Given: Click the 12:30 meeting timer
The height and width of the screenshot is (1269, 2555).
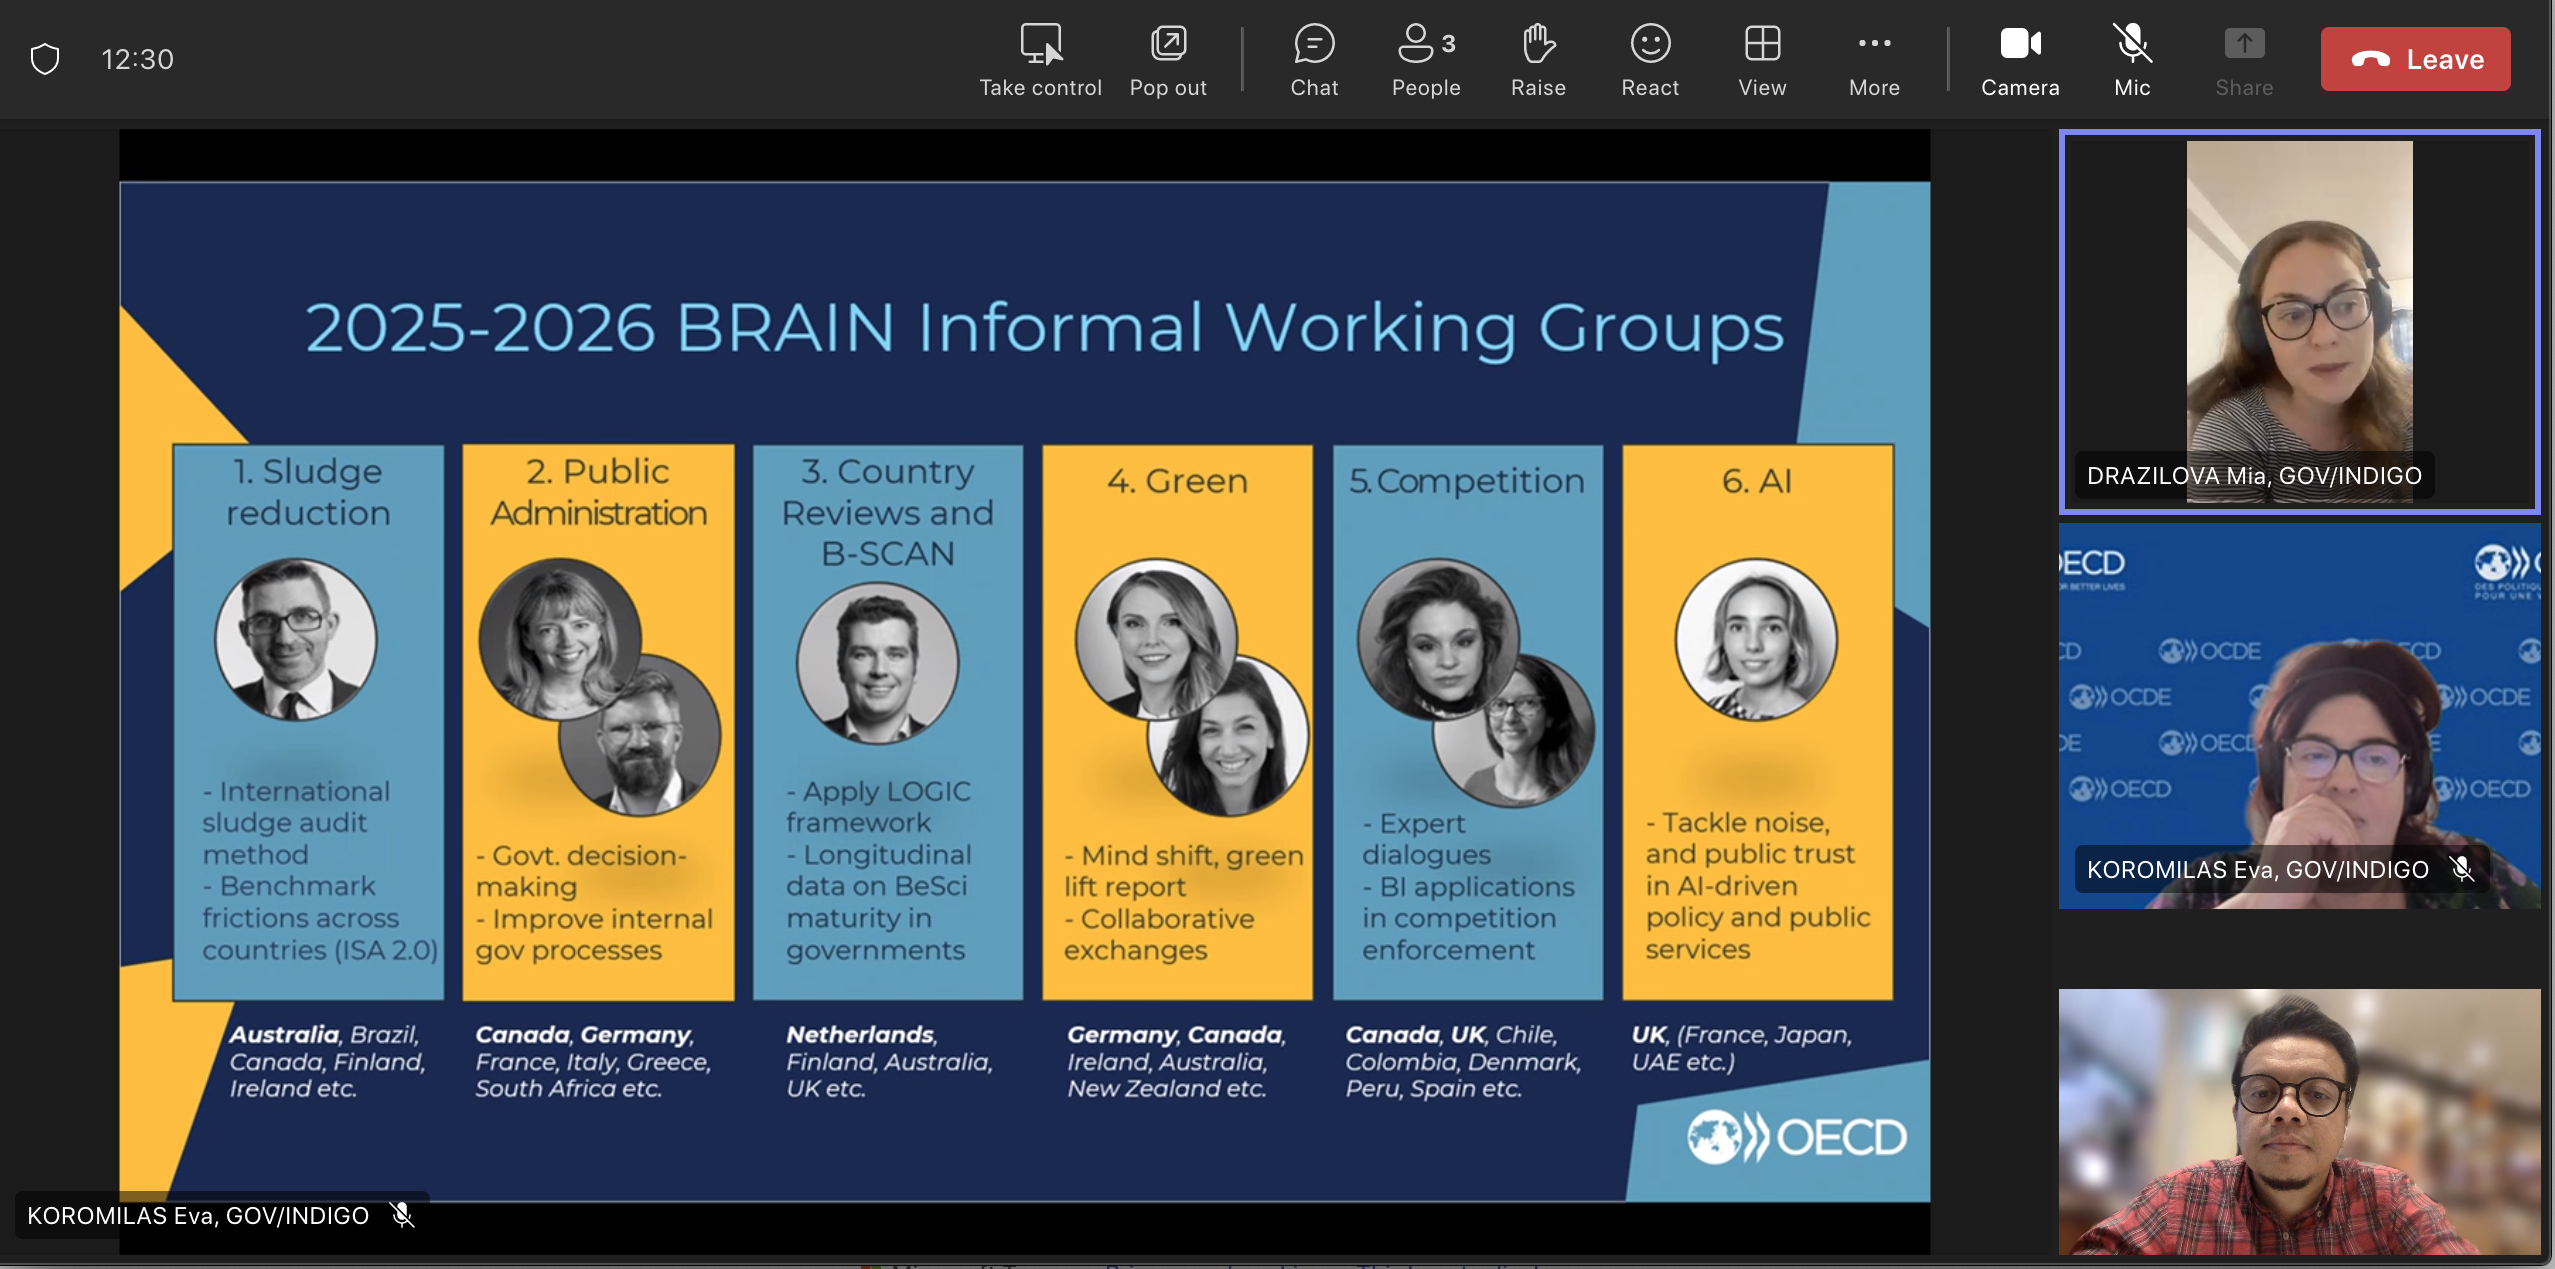Looking at the screenshot, I should click(137, 59).
